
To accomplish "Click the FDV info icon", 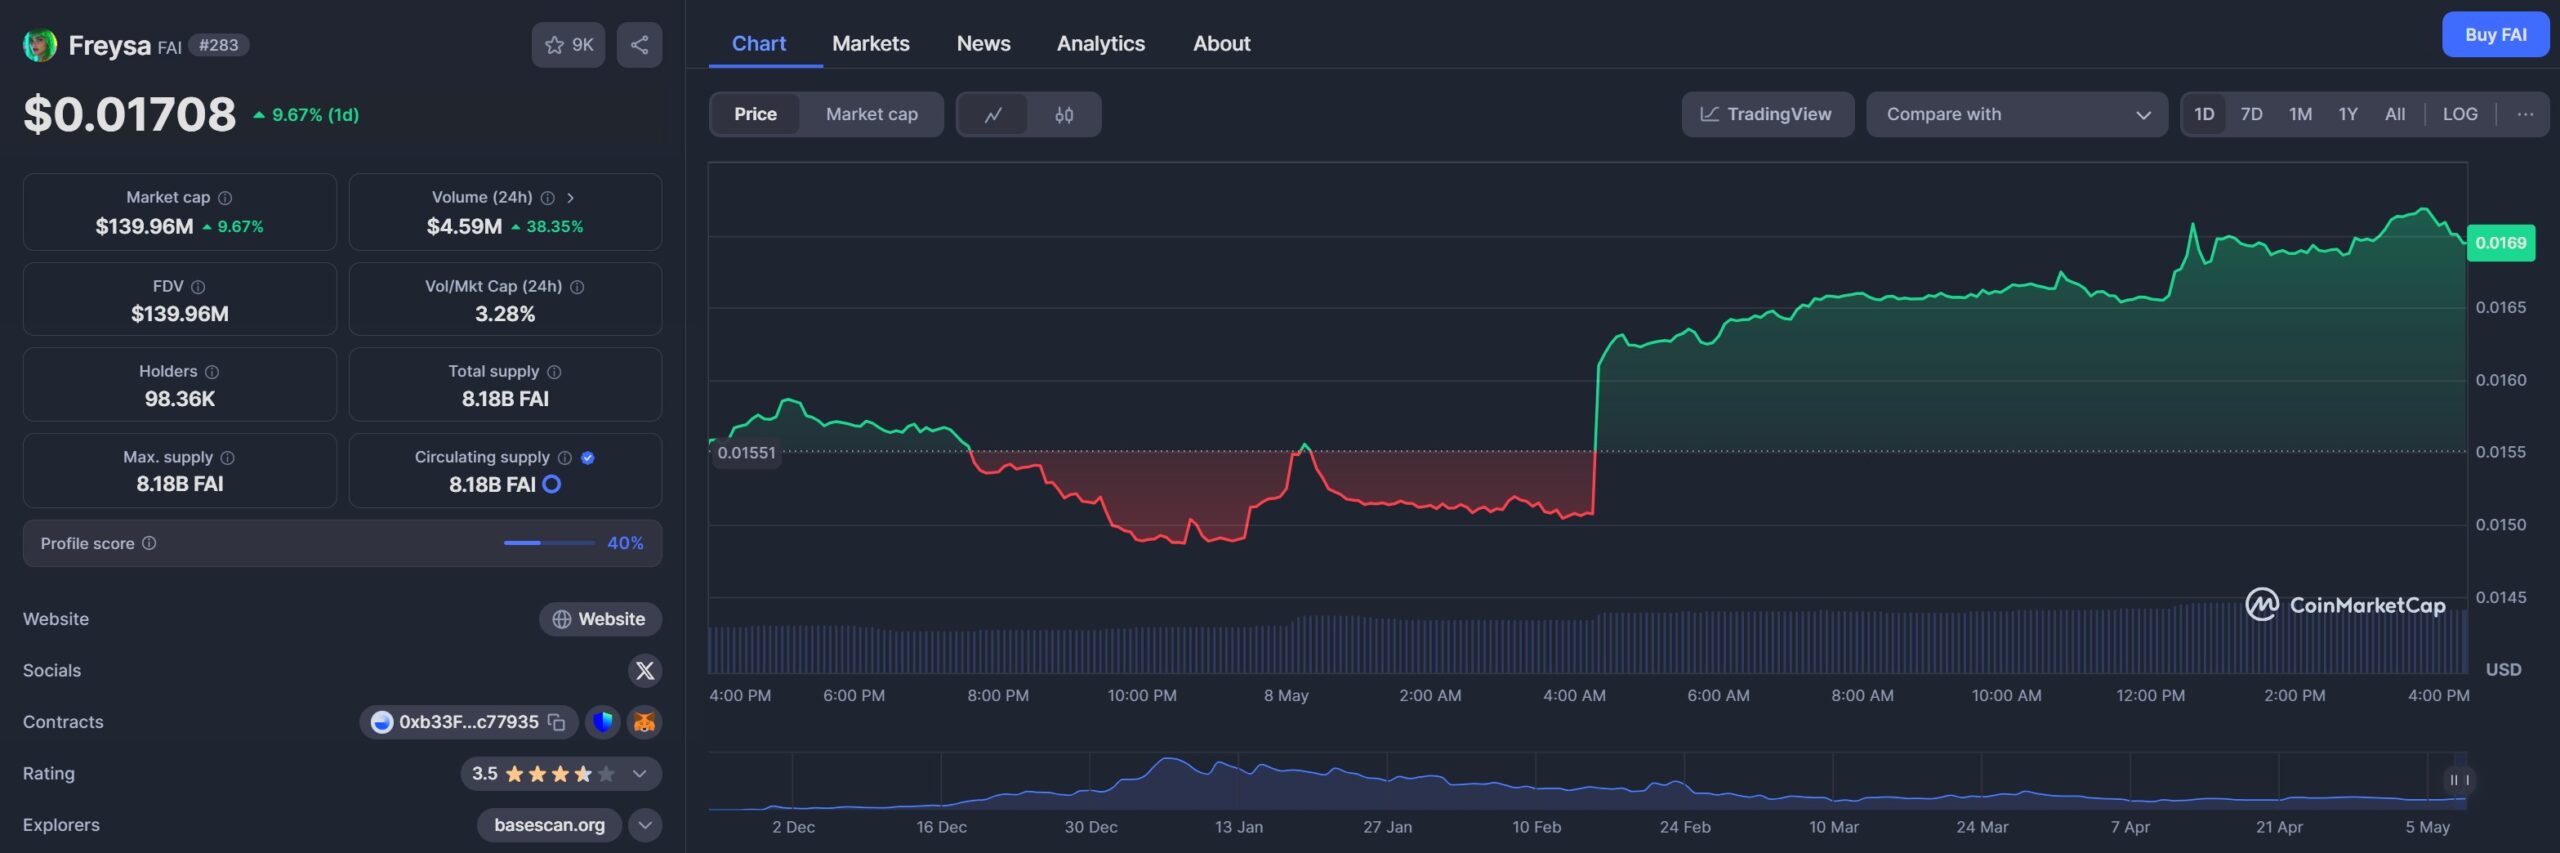I will pyautogui.click(x=198, y=287).
